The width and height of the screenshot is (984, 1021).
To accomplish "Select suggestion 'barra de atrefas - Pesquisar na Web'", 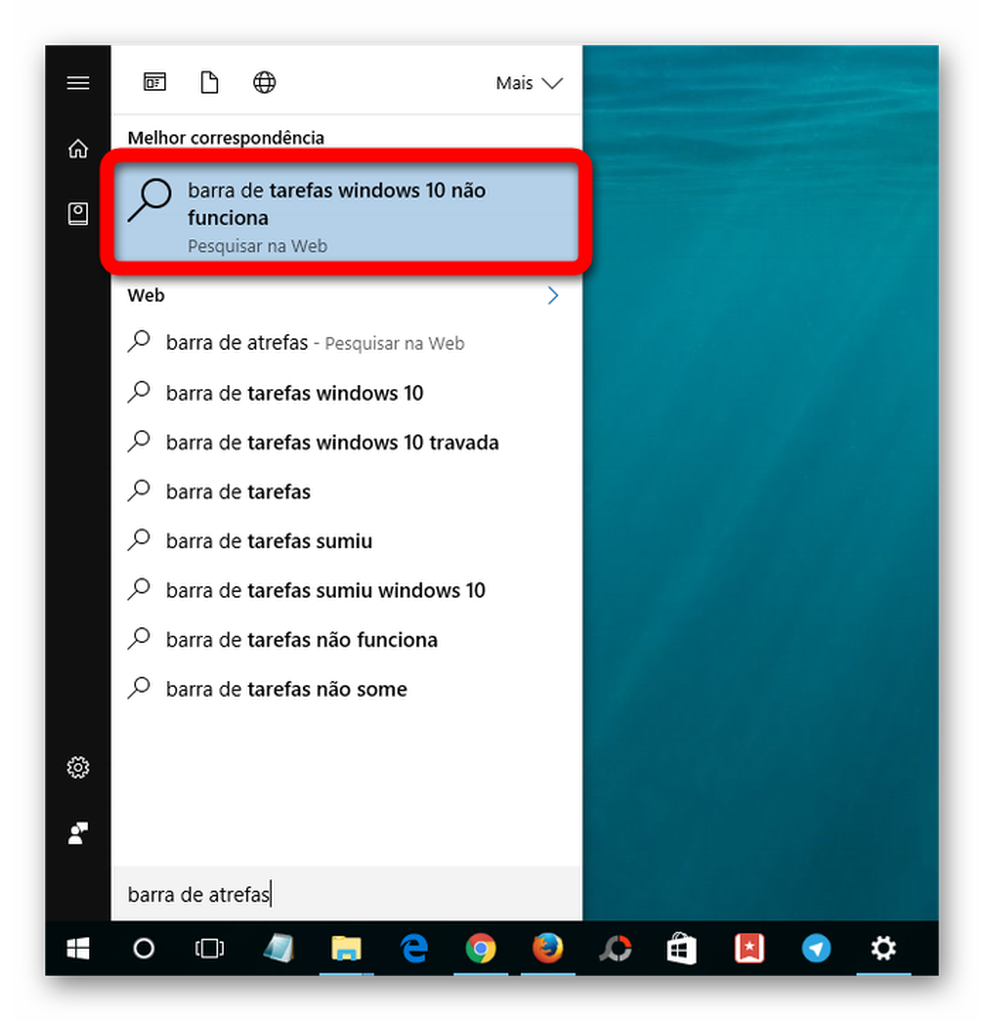I will [346, 343].
